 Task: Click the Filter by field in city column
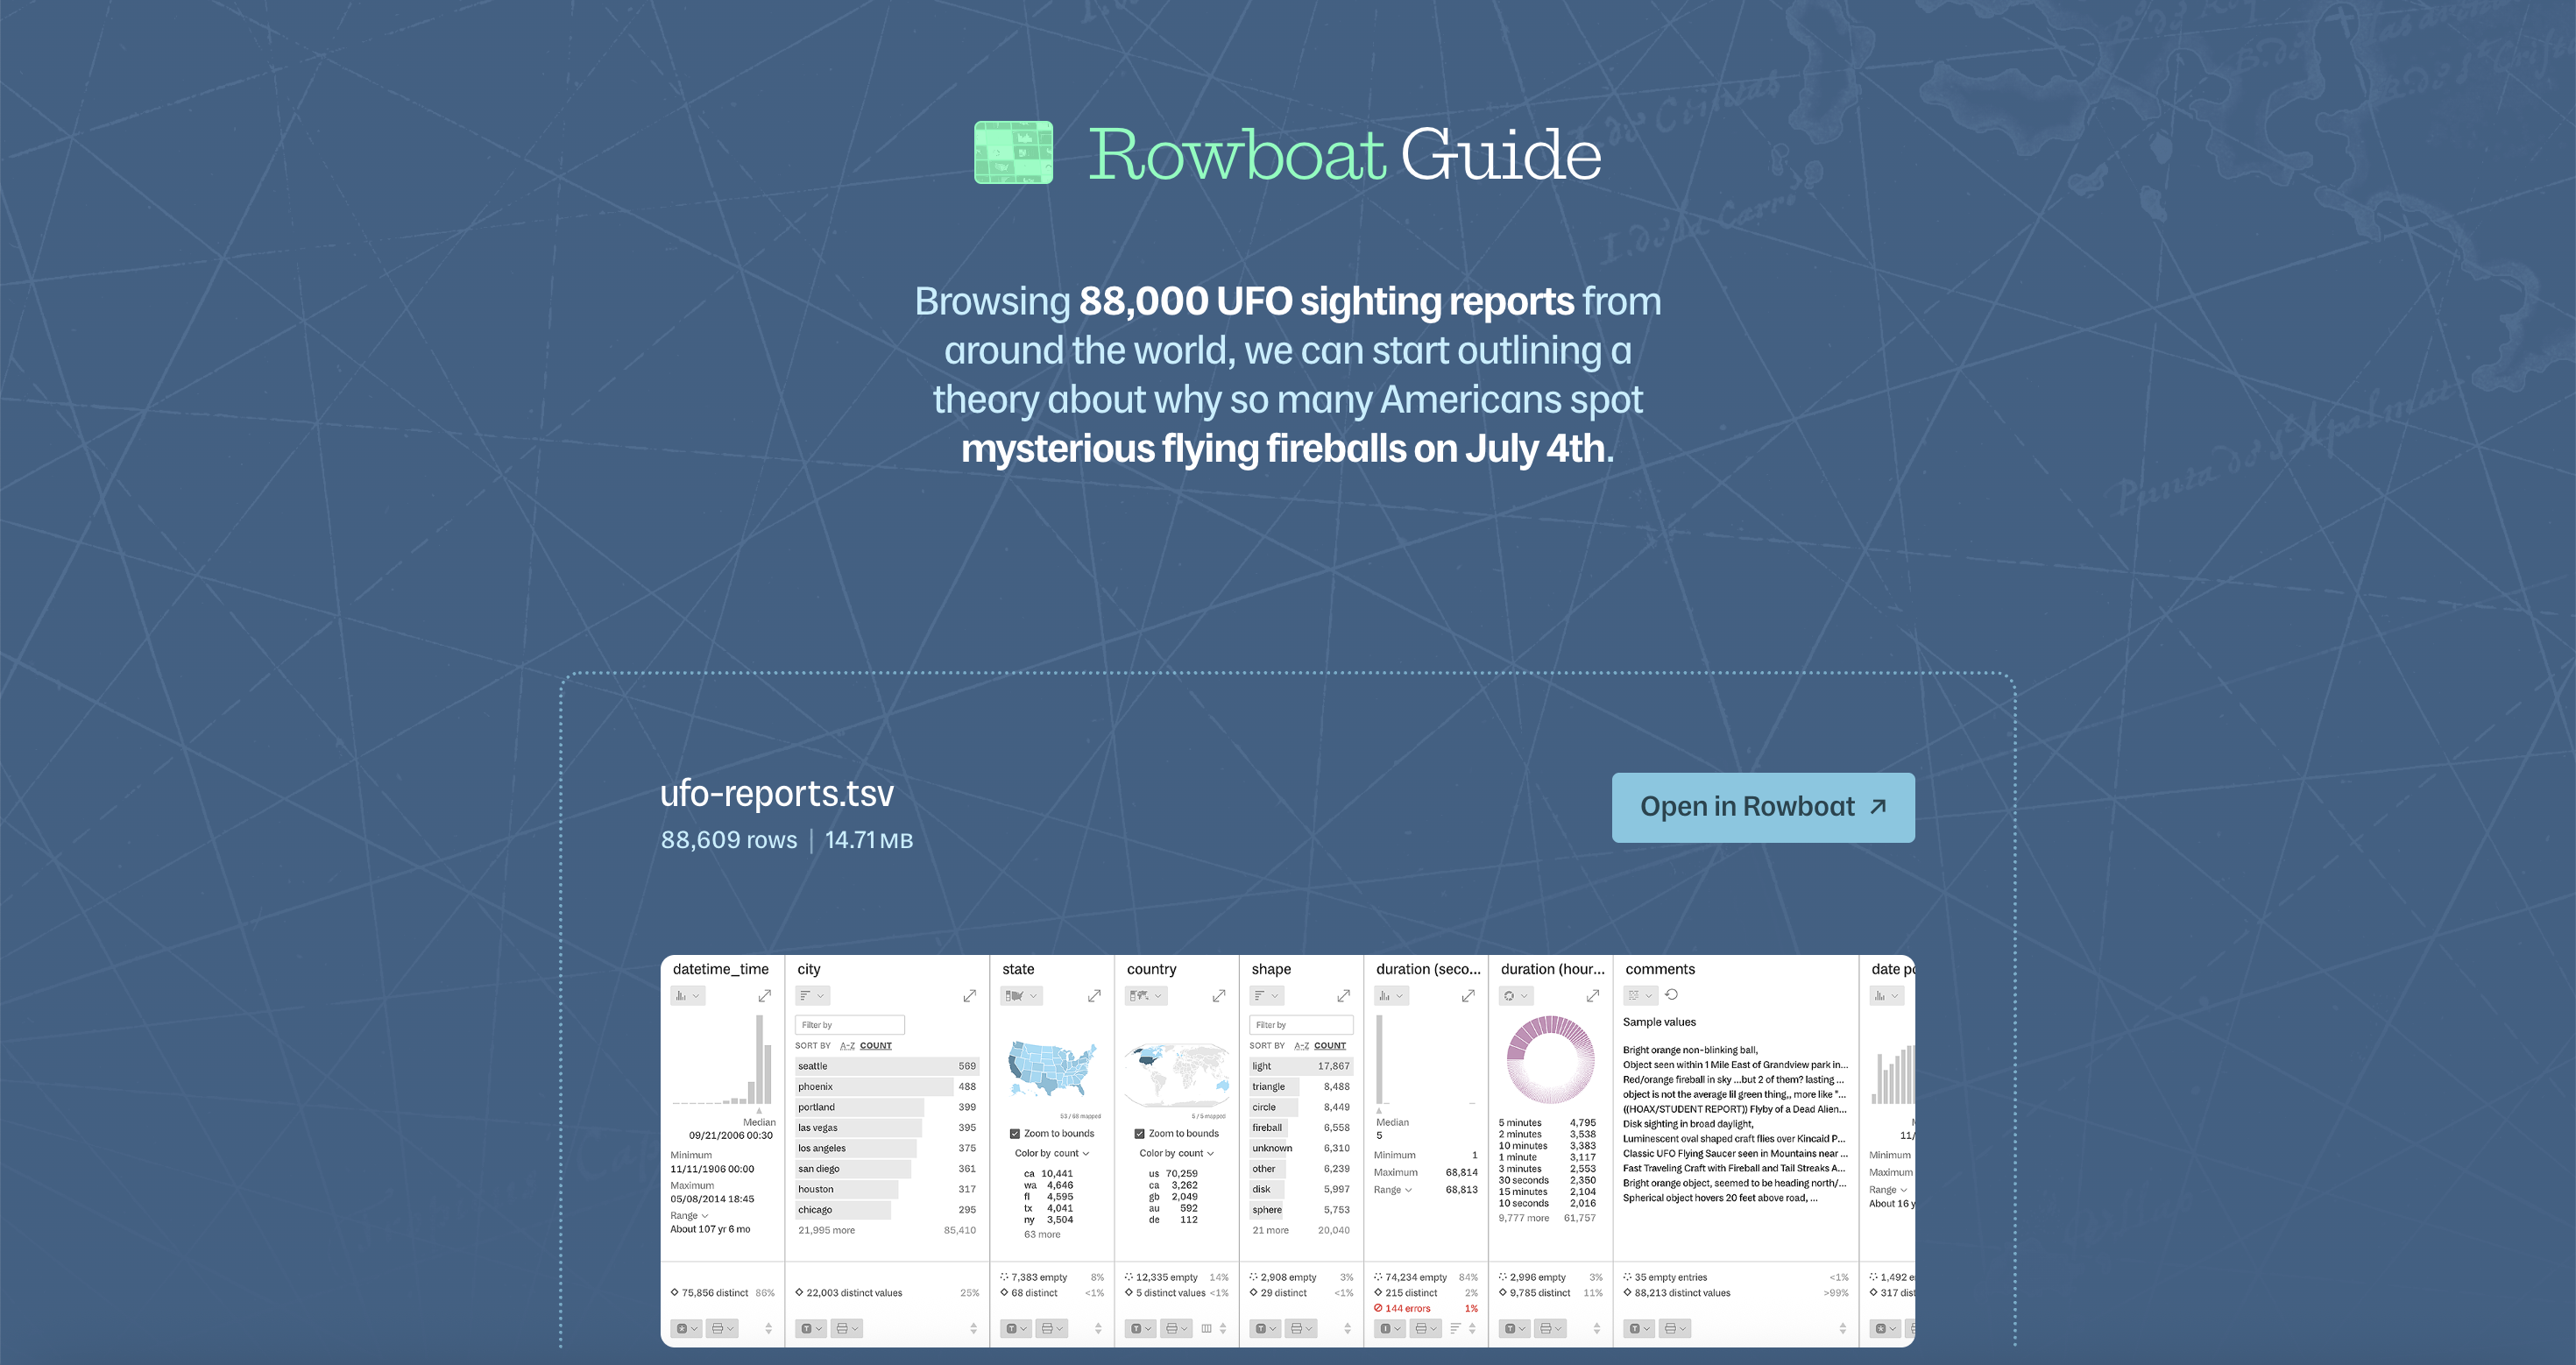click(x=849, y=1025)
